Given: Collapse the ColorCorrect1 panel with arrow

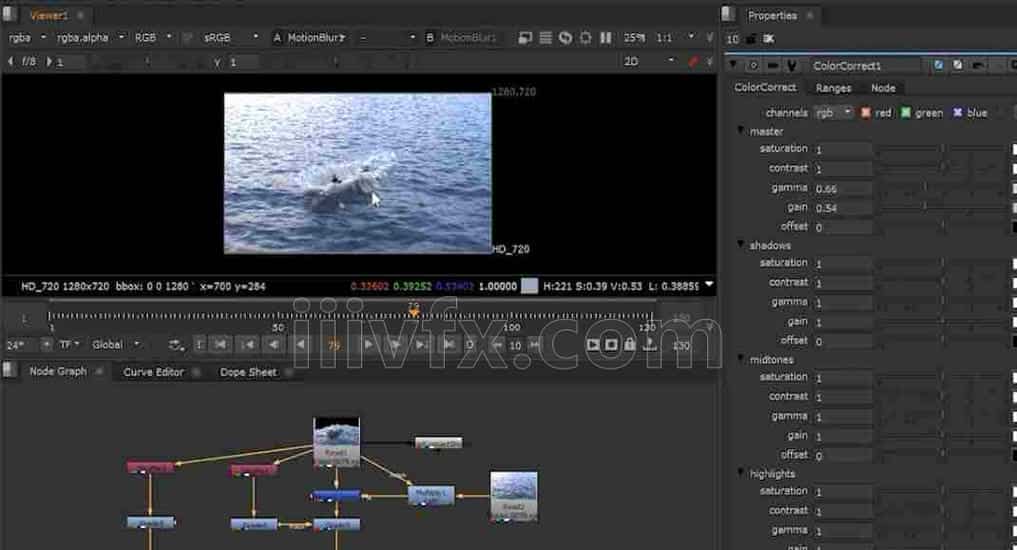Looking at the screenshot, I should tap(733, 65).
